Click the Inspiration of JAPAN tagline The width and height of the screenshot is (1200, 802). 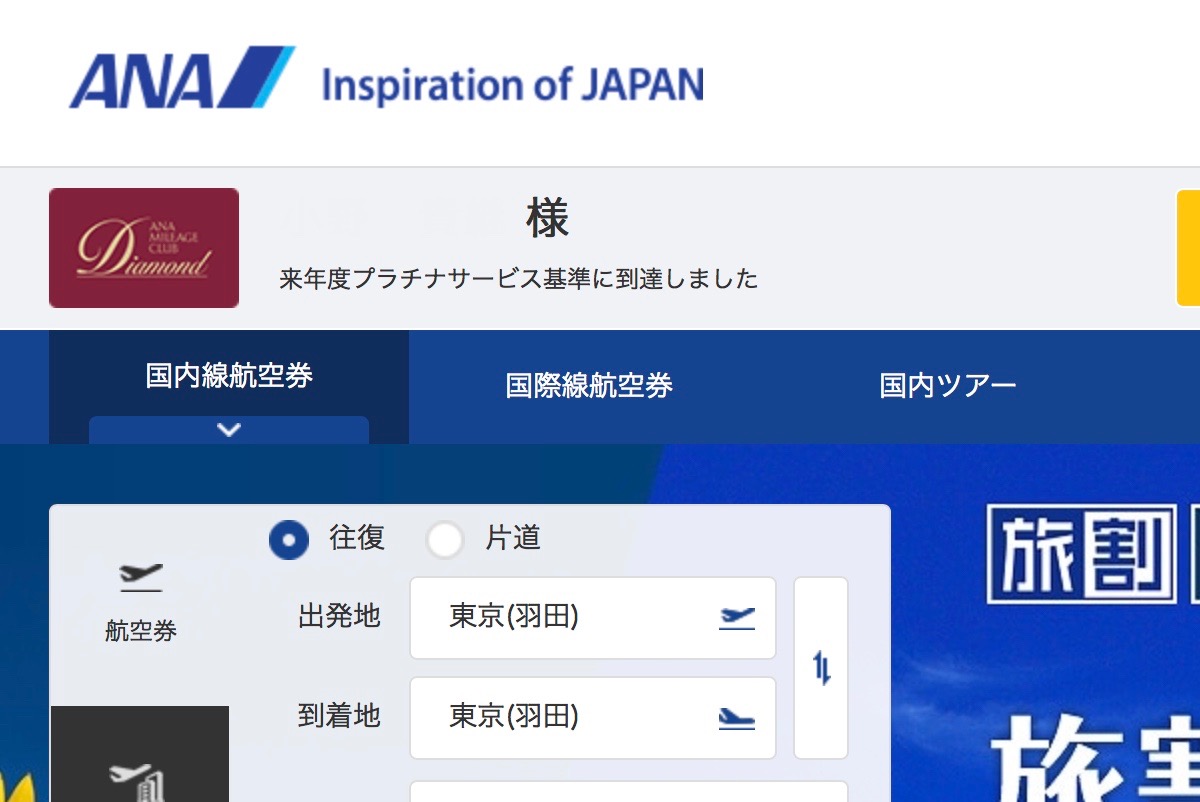[x=513, y=86]
